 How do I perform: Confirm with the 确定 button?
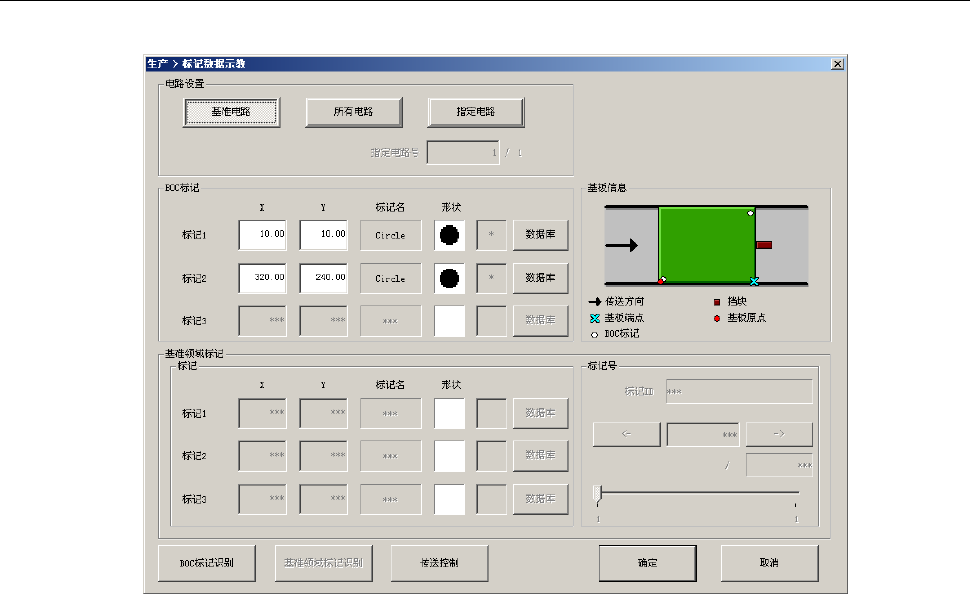(x=647, y=563)
